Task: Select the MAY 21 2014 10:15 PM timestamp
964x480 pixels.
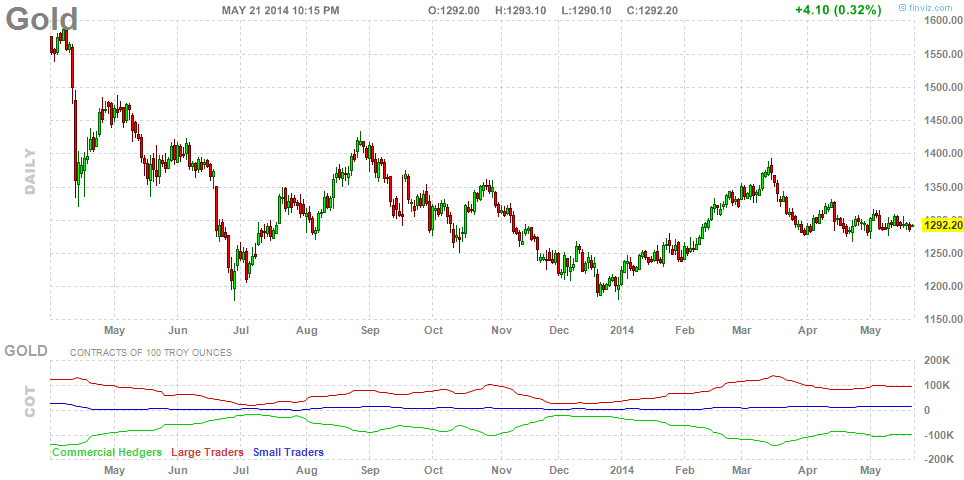Action: point(280,10)
